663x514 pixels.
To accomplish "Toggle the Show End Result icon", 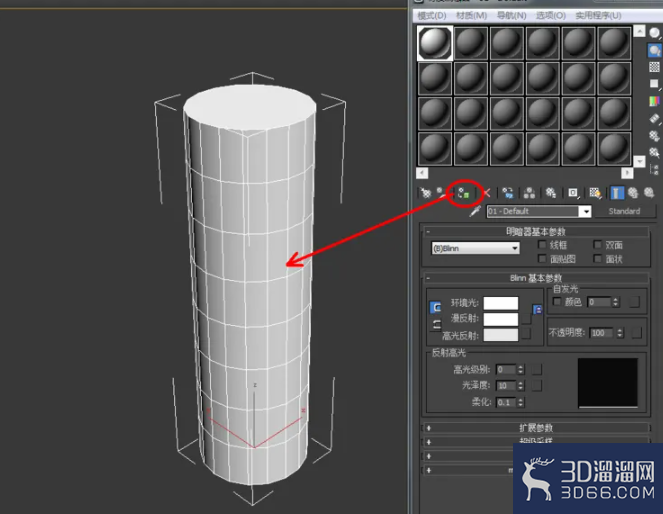I will [x=617, y=193].
